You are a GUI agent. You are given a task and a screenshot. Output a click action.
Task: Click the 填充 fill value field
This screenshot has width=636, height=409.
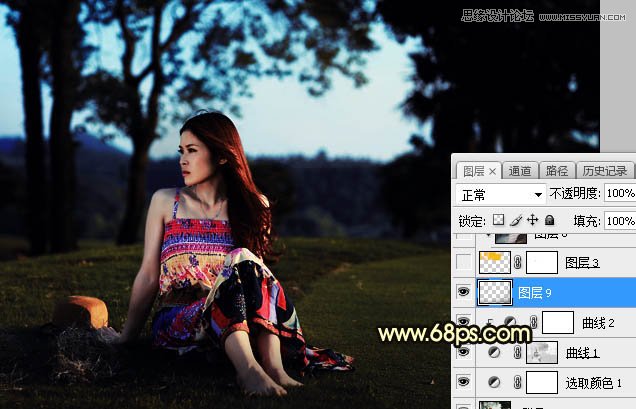click(619, 220)
